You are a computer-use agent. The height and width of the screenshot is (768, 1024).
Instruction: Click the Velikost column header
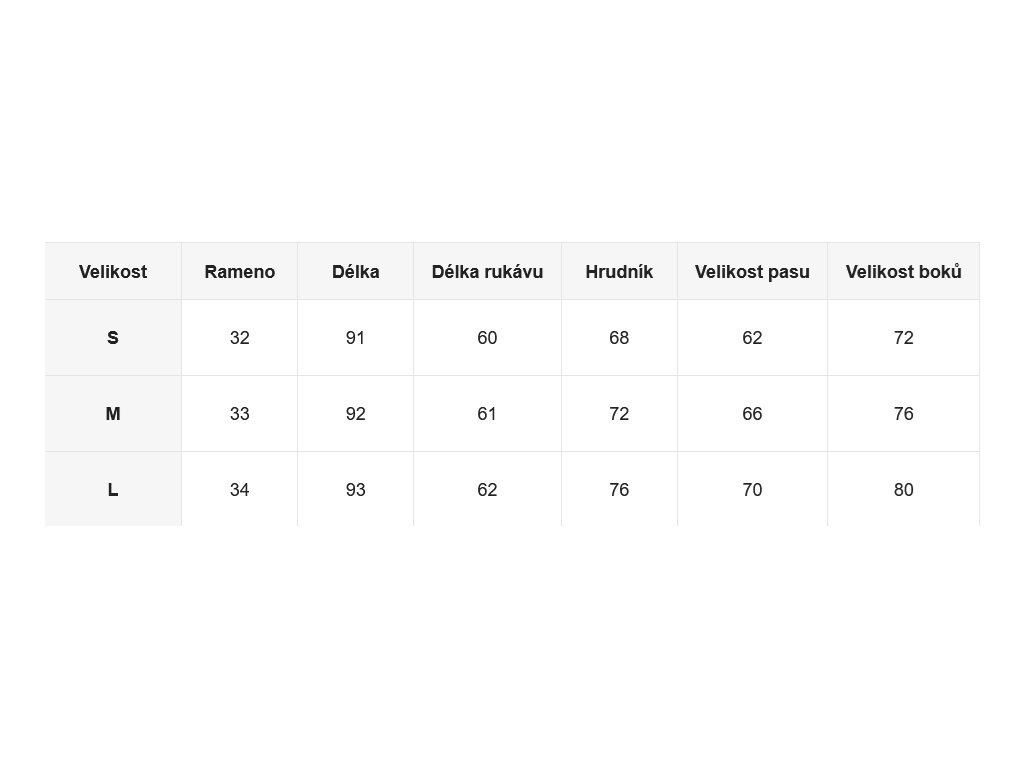[113, 272]
